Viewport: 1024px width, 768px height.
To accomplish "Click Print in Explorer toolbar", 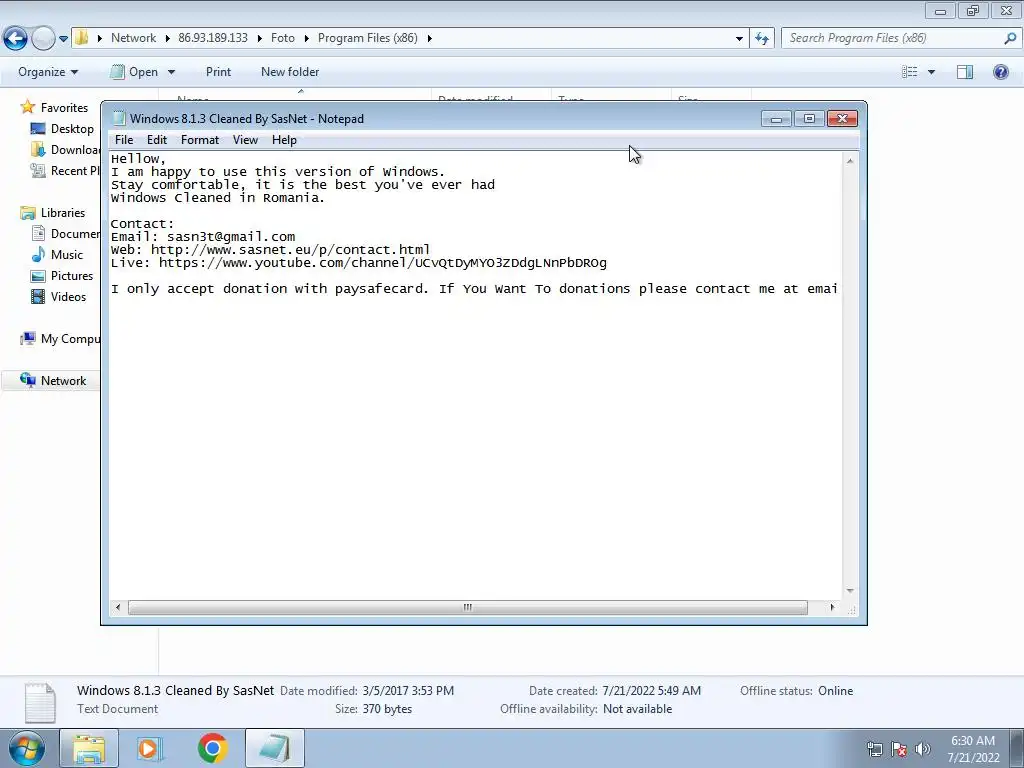I will tap(218, 72).
